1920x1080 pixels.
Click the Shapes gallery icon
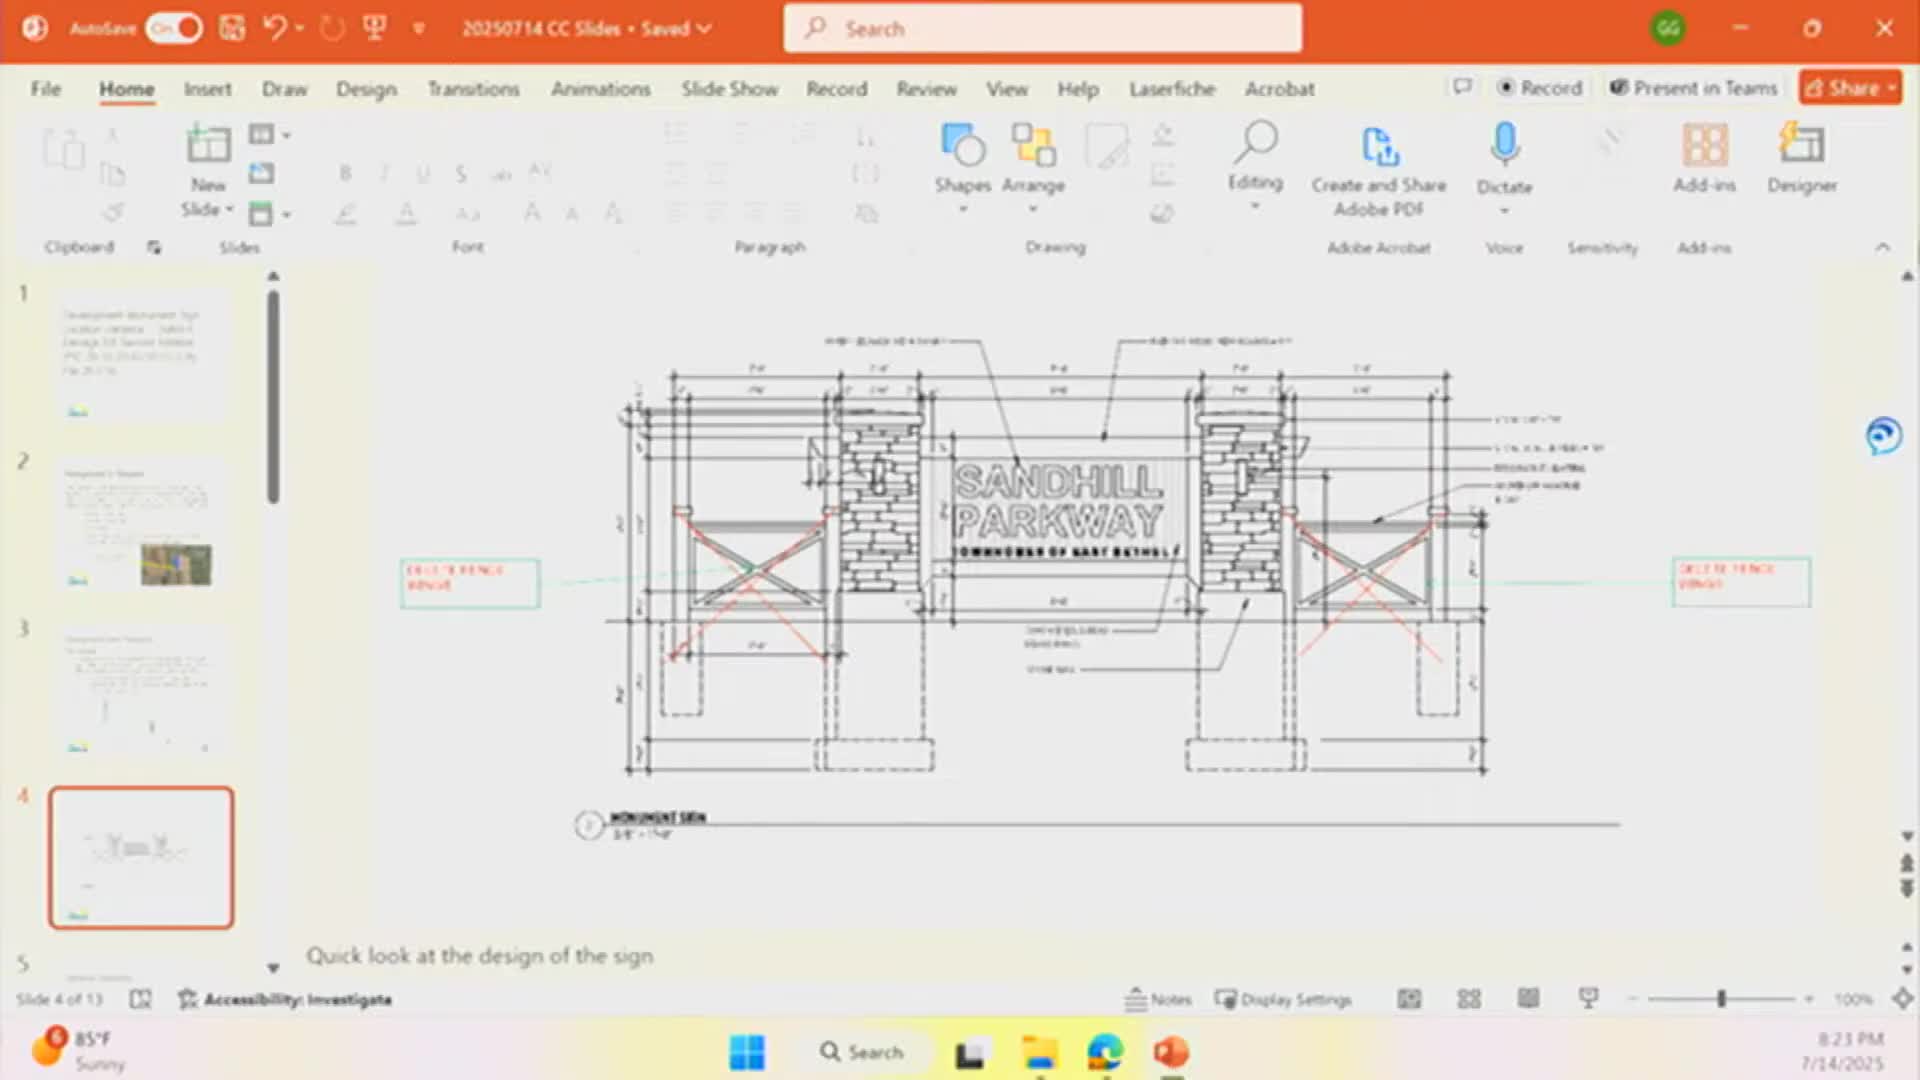point(962,146)
